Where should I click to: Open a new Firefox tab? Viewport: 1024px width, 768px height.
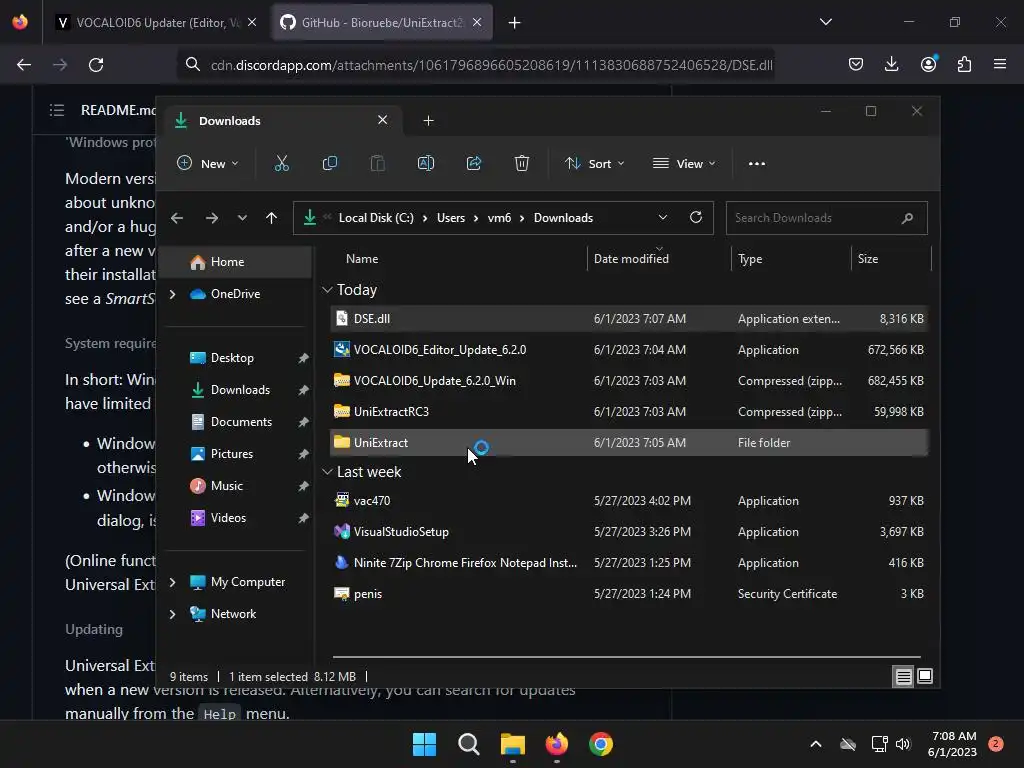tap(515, 23)
